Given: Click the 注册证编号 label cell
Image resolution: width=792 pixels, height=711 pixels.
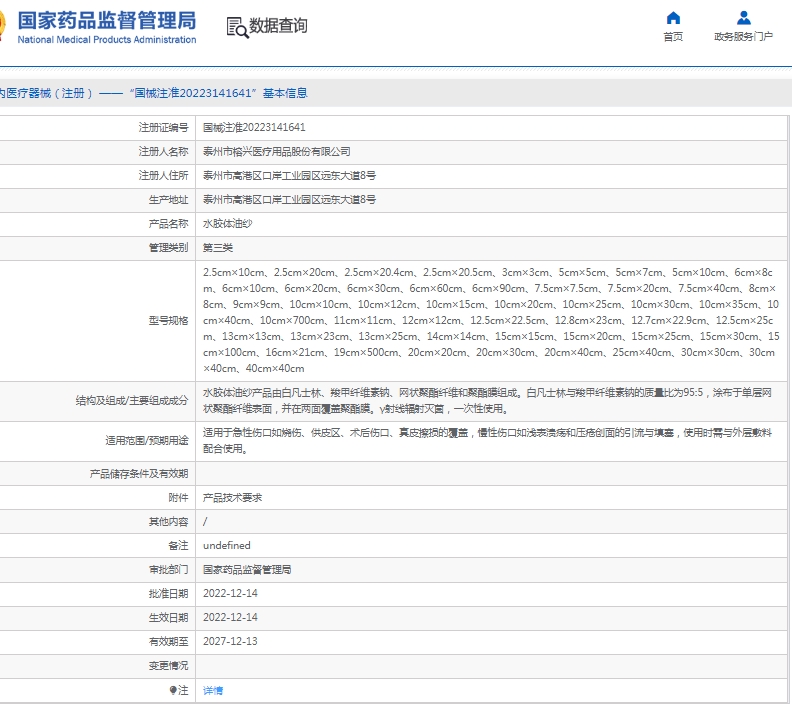Looking at the screenshot, I should pyautogui.click(x=163, y=127).
